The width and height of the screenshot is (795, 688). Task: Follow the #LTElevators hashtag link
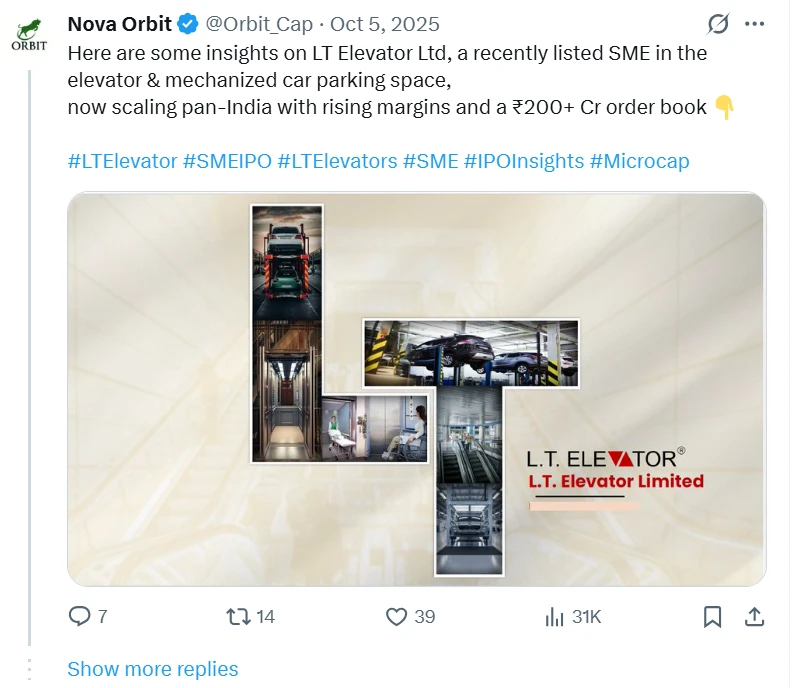click(x=338, y=161)
